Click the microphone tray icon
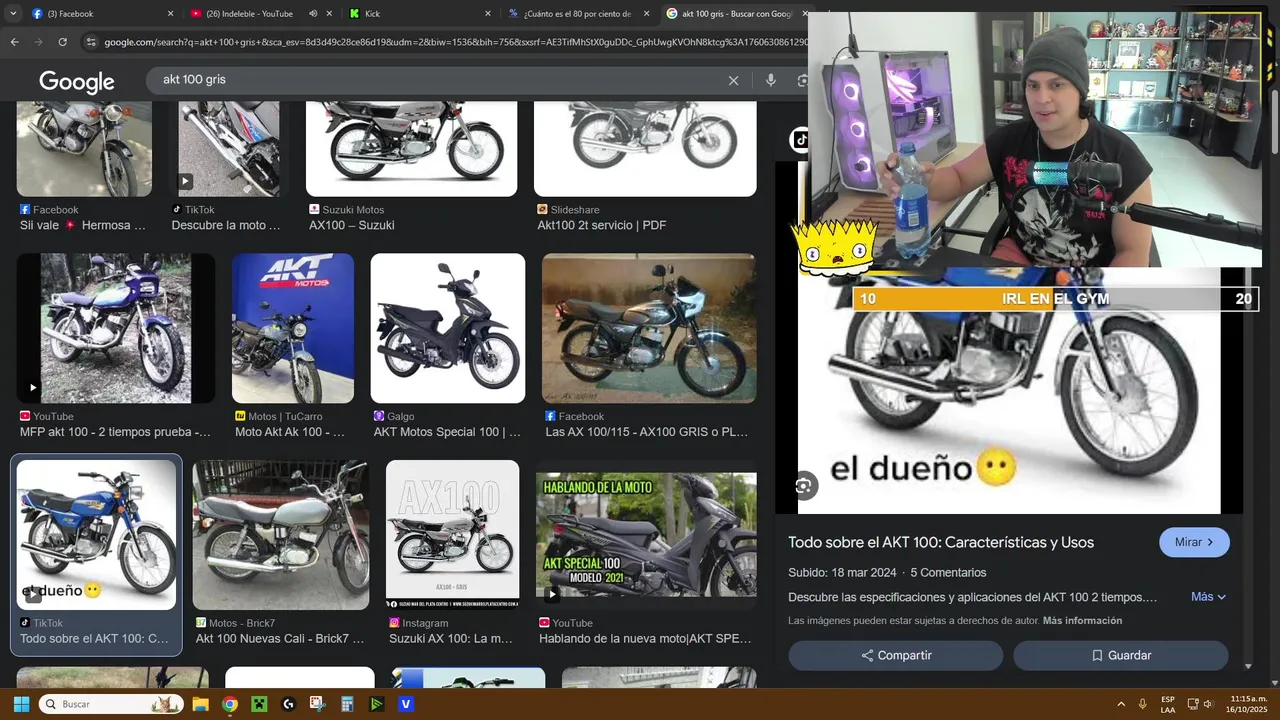The width and height of the screenshot is (1280, 720). [x=1142, y=704]
